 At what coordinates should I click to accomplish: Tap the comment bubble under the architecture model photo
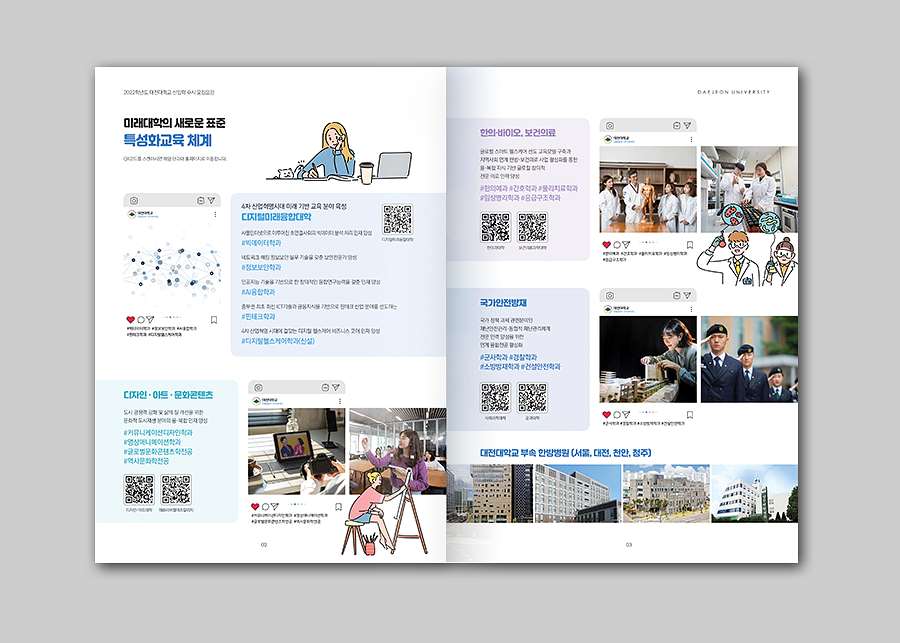[x=617, y=415]
